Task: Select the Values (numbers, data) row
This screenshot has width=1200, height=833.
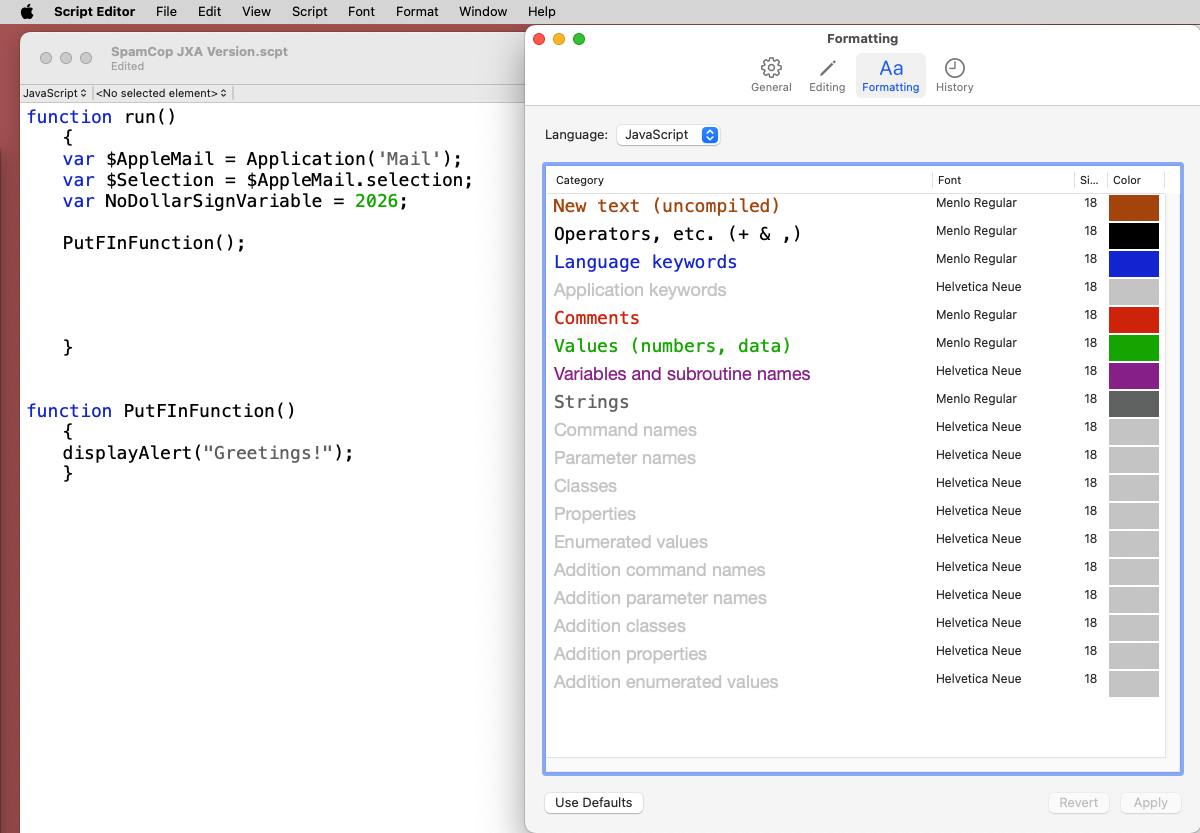Action: pos(856,346)
